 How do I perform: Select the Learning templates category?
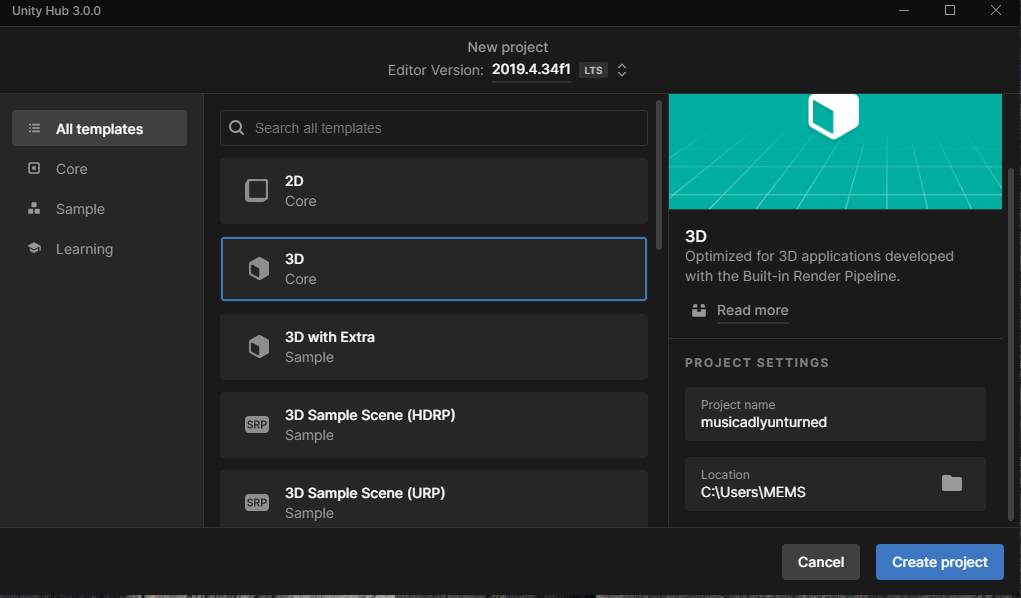coord(84,249)
